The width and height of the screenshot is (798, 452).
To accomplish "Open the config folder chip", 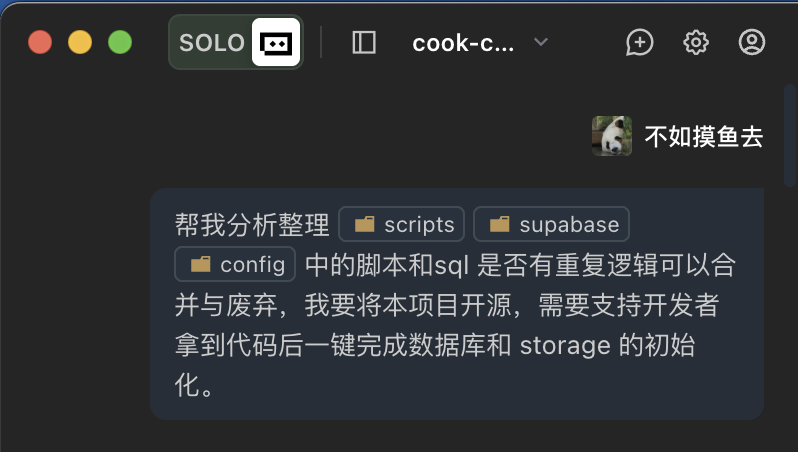I will (235, 264).
